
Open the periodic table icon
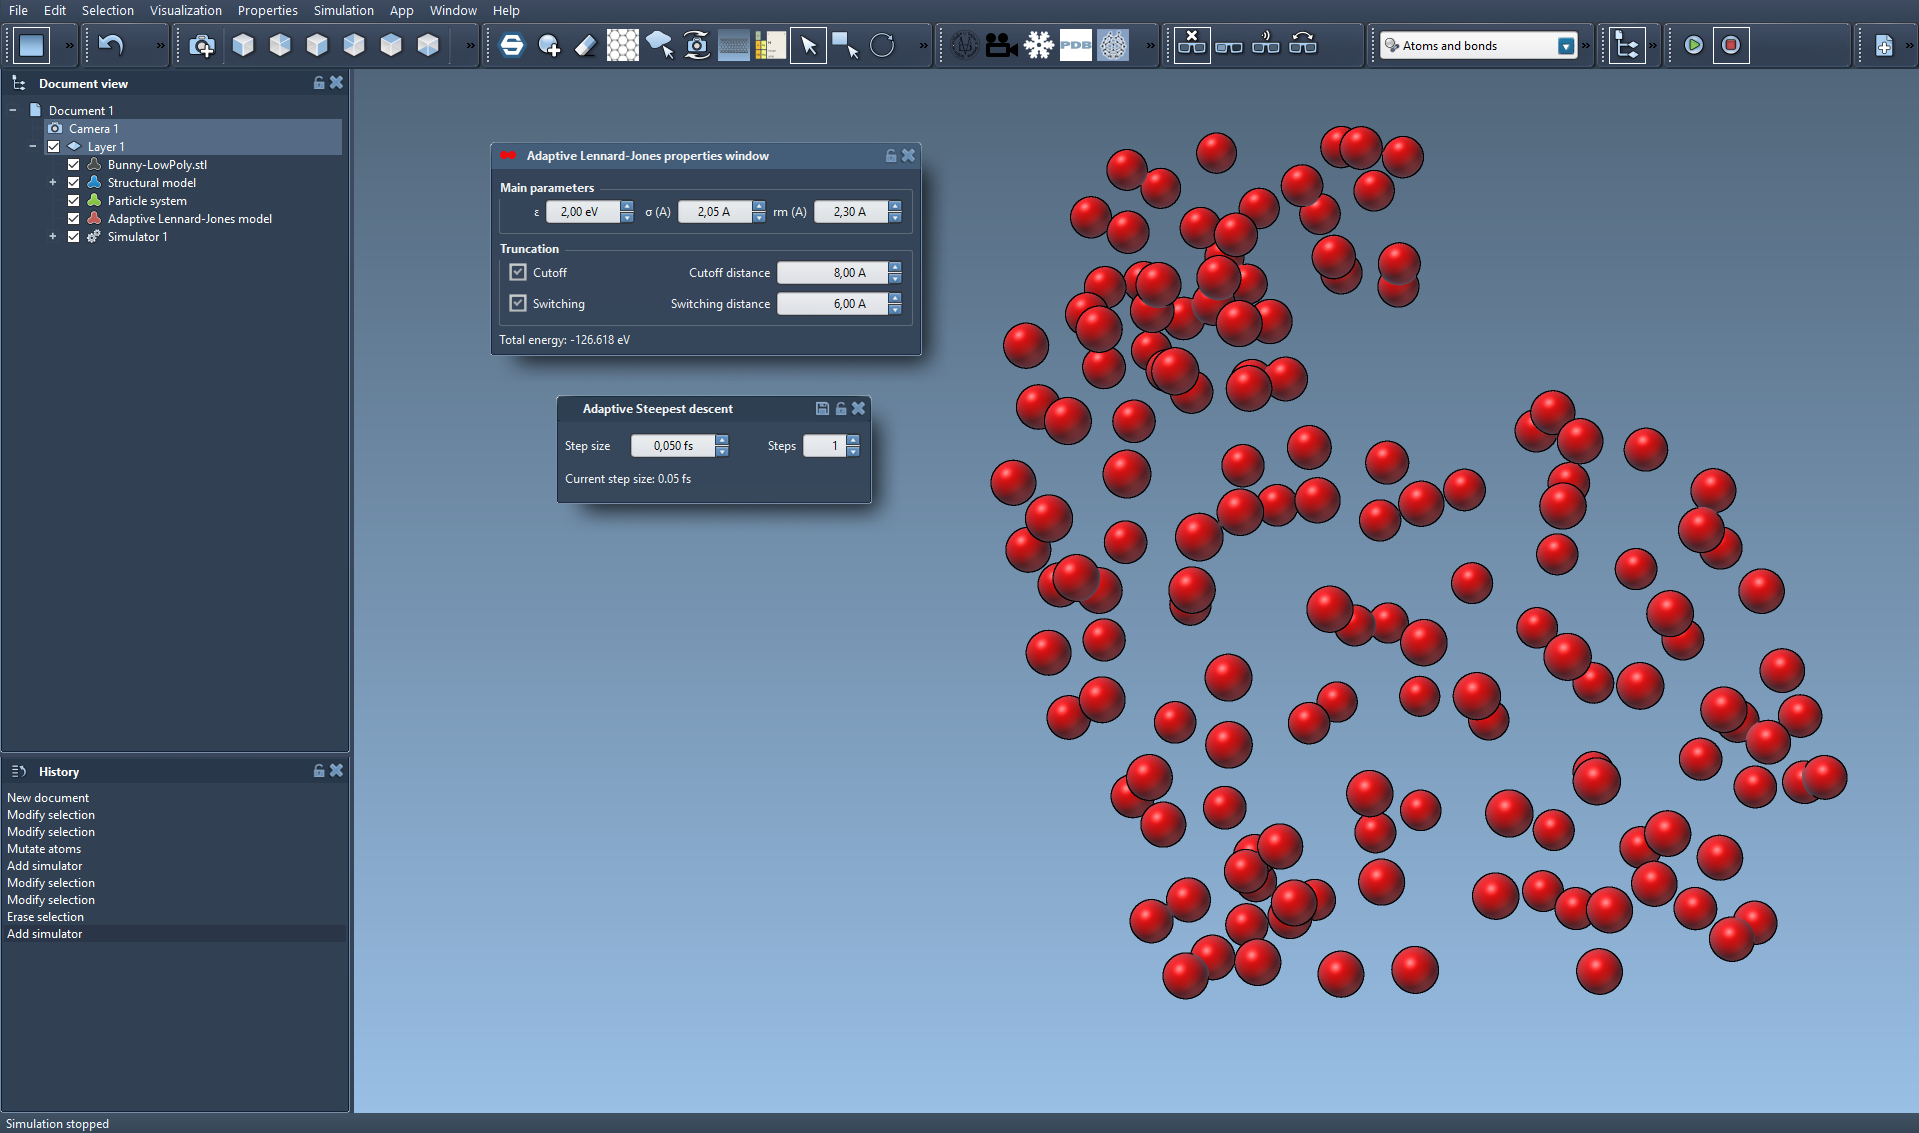click(770, 45)
